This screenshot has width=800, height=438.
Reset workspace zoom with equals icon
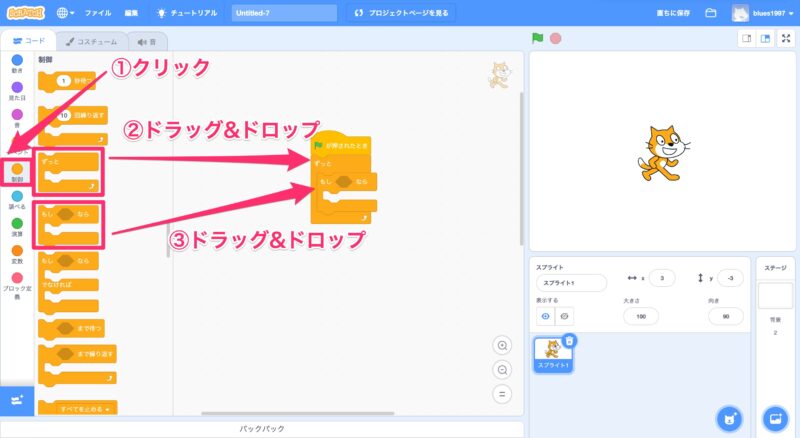pyautogui.click(x=503, y=393)
